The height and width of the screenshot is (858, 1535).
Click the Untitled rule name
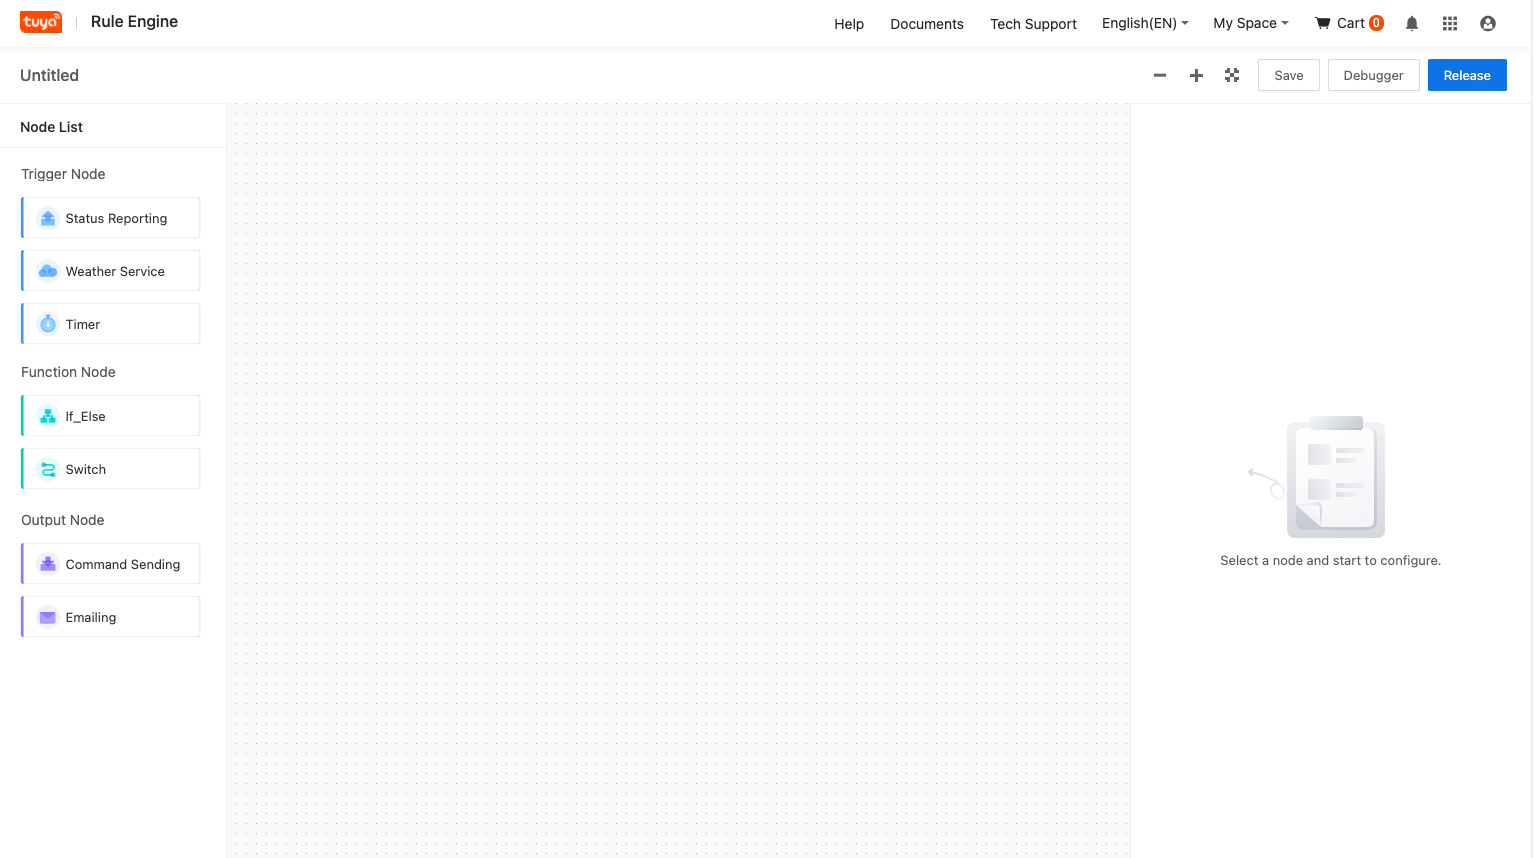[x=49, y=75]
